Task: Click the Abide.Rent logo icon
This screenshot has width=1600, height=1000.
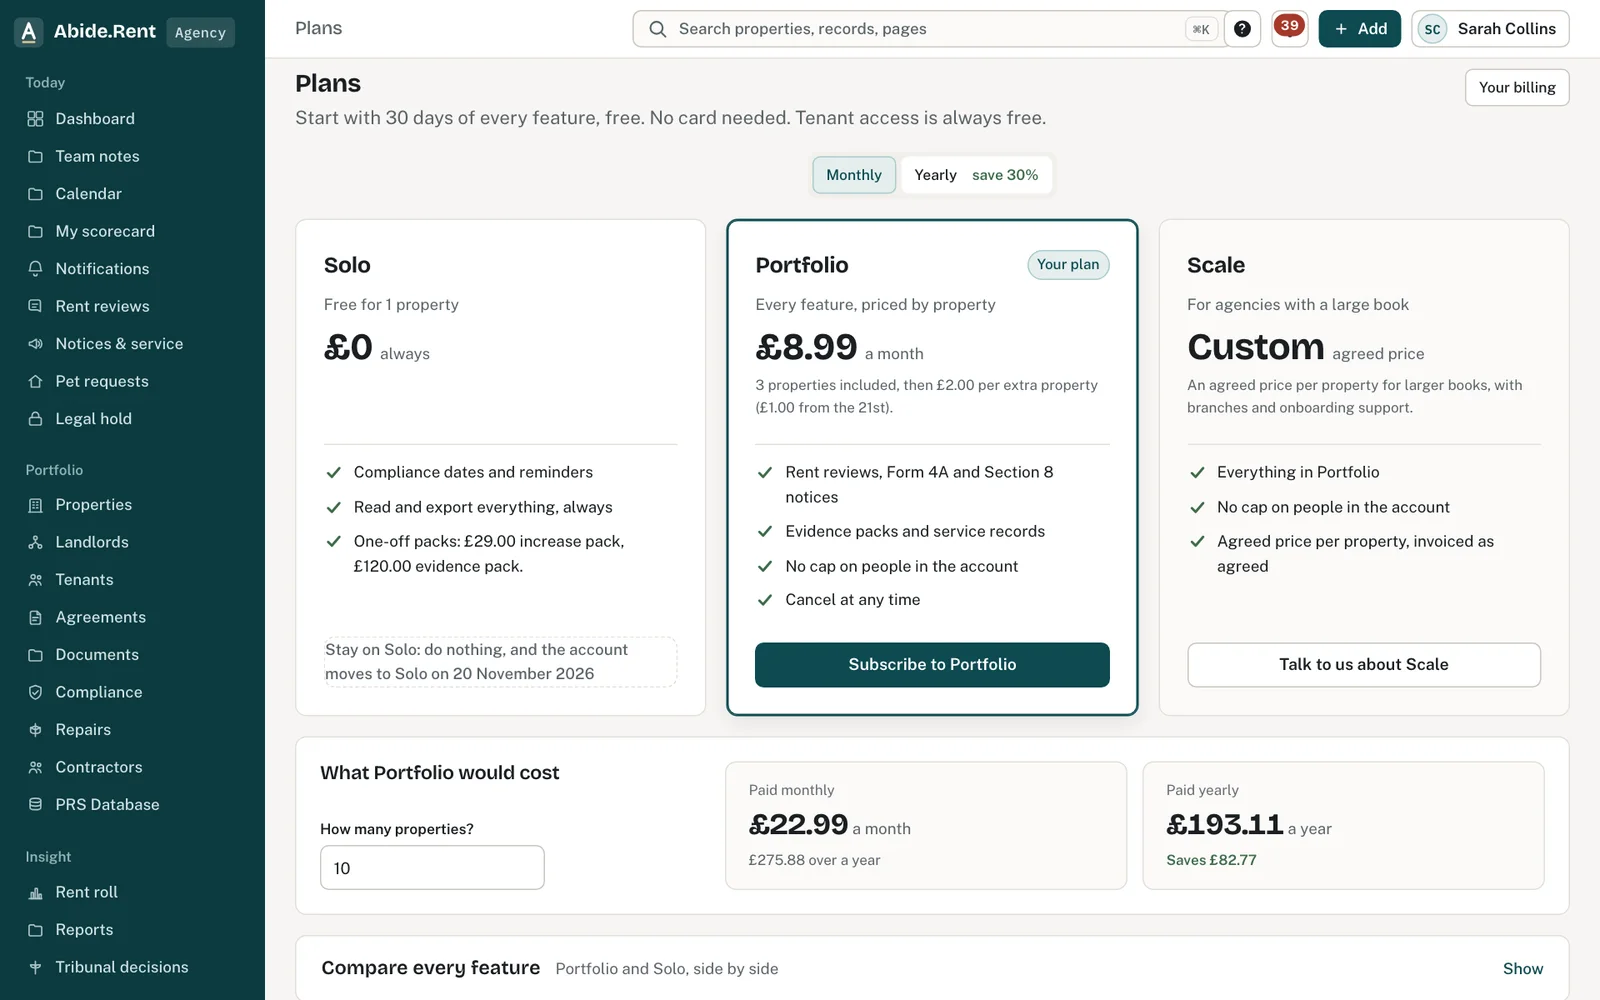Action: point(29,32)
